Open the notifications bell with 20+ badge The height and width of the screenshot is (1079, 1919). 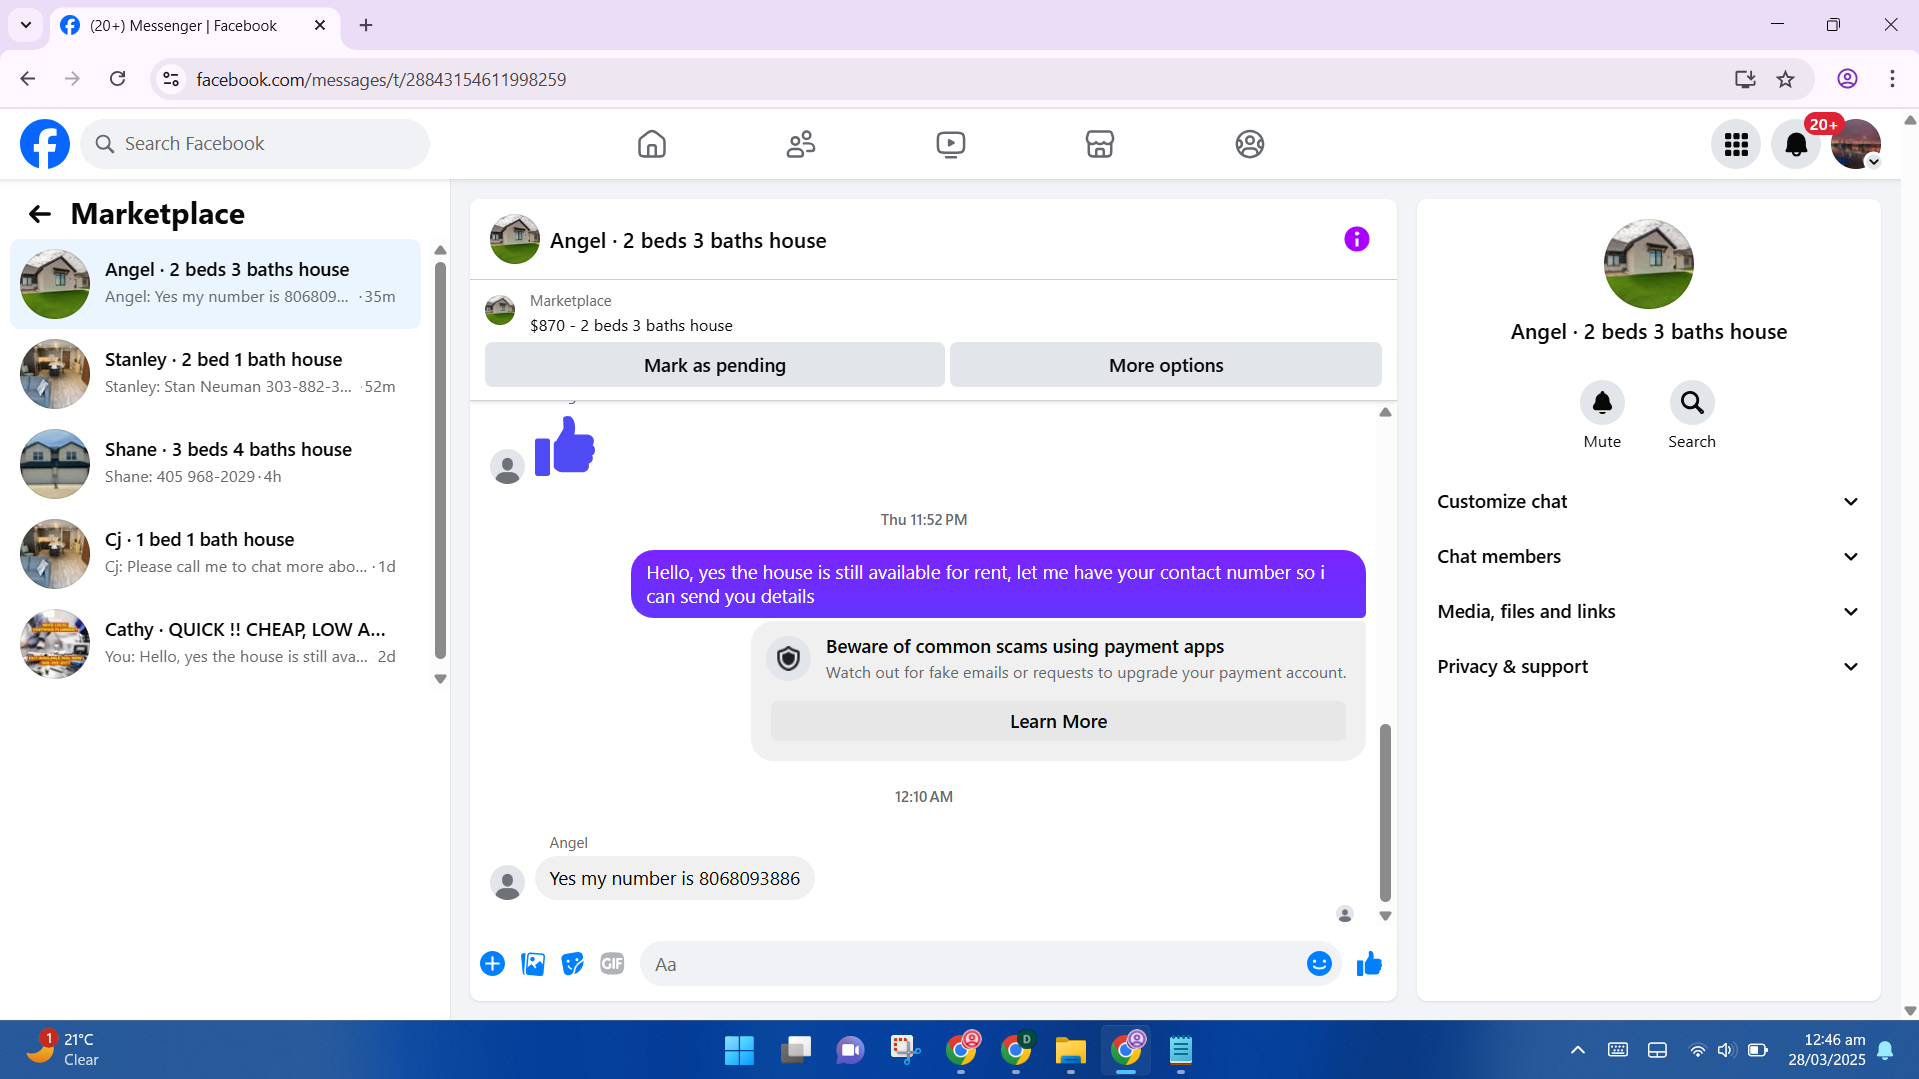point(1796,145)
